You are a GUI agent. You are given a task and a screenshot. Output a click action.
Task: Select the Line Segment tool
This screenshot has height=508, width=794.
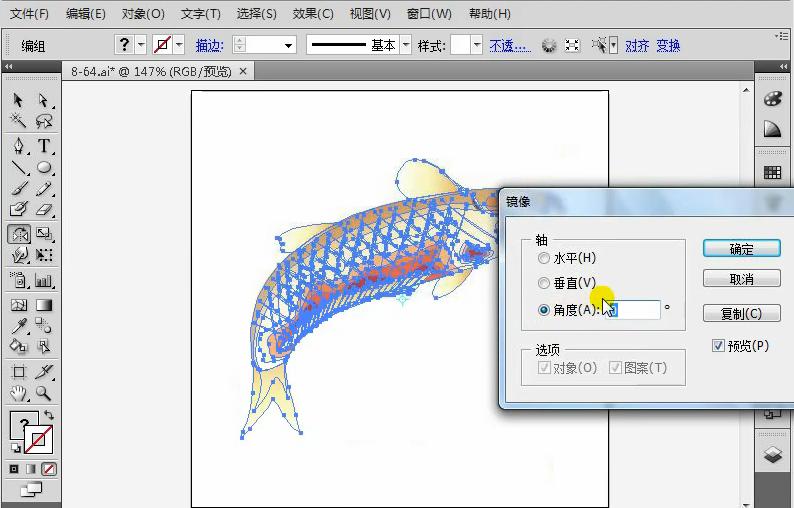coord(18,167)
